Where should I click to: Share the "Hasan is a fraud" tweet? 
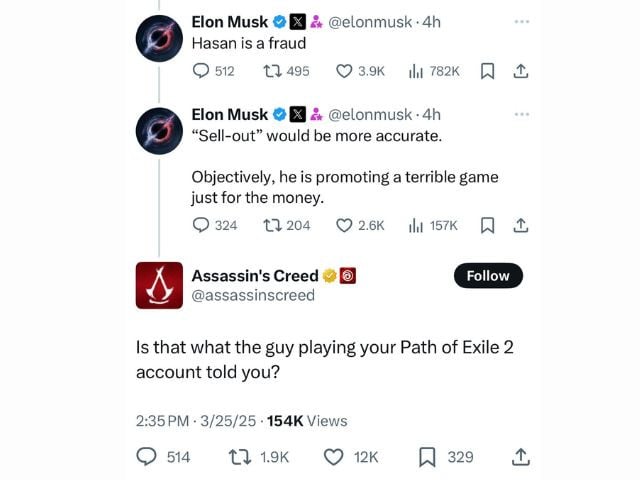(519, 71)
